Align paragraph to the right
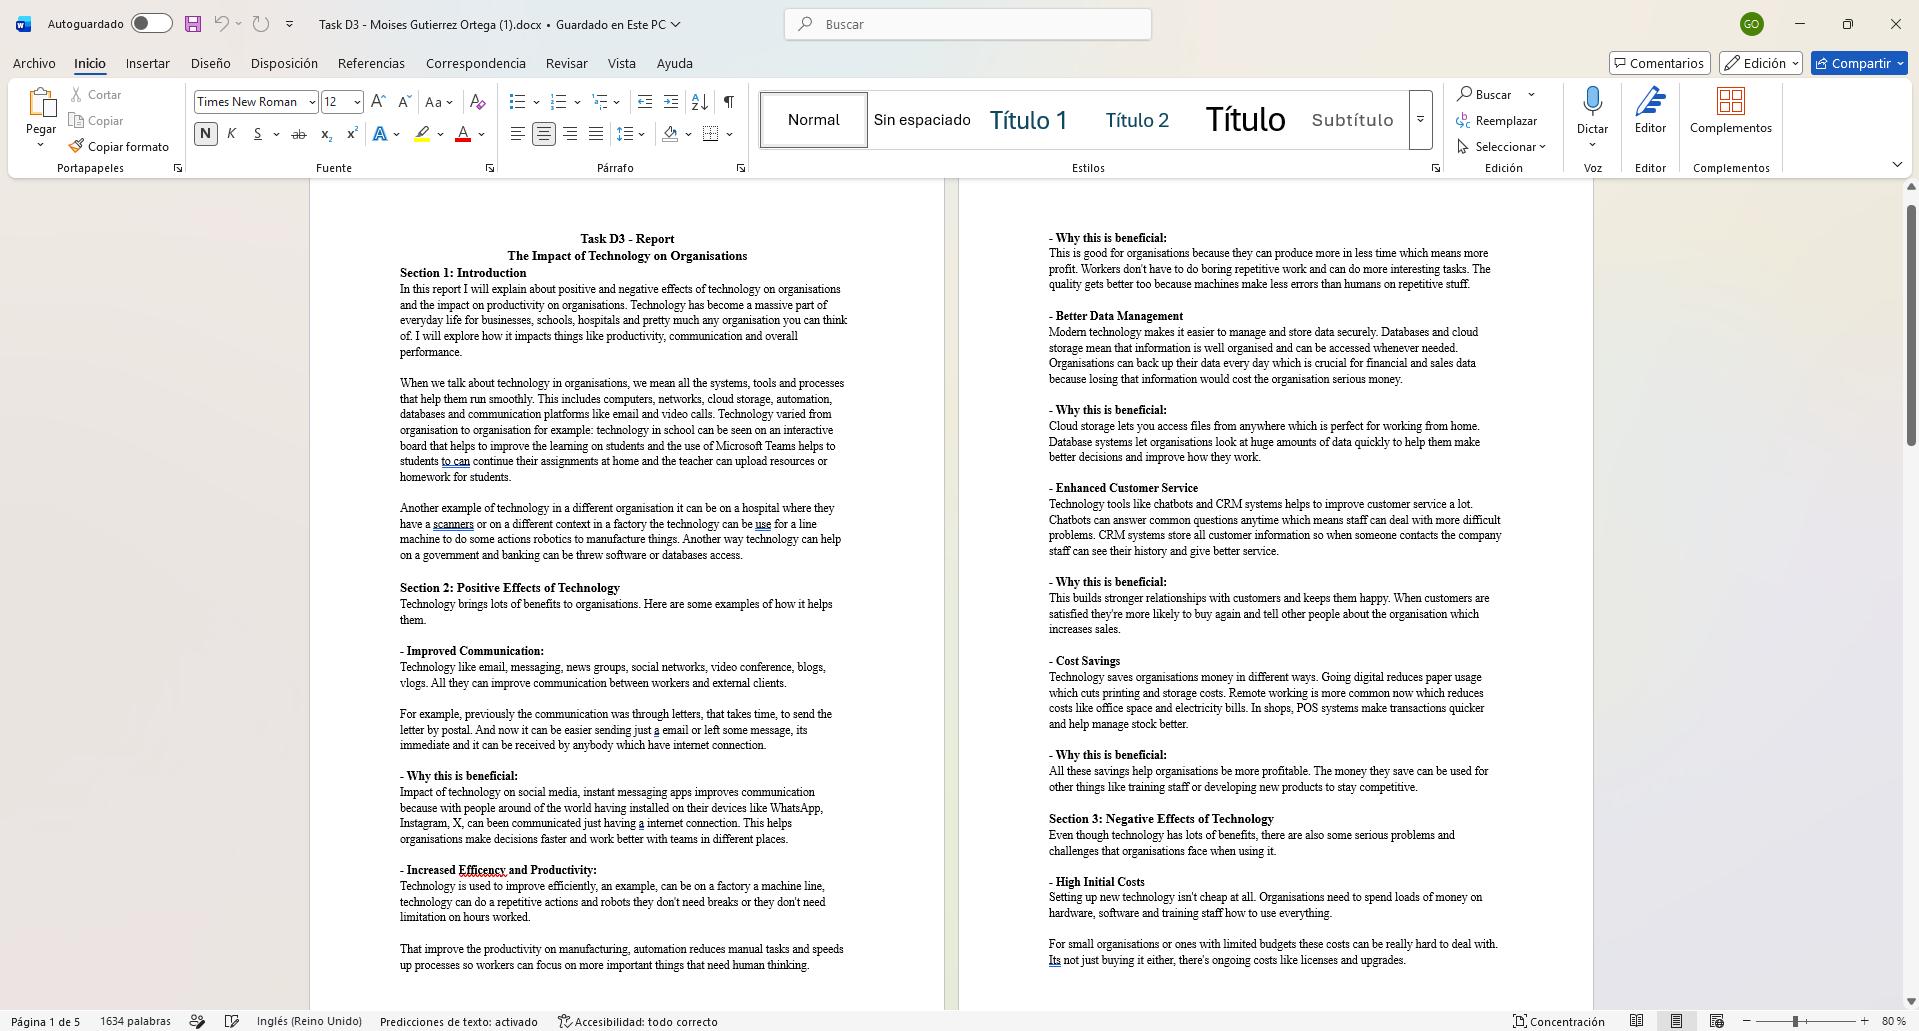Image resolution: width=1919 pixels, height=1031 pixels. click(570, 134)
